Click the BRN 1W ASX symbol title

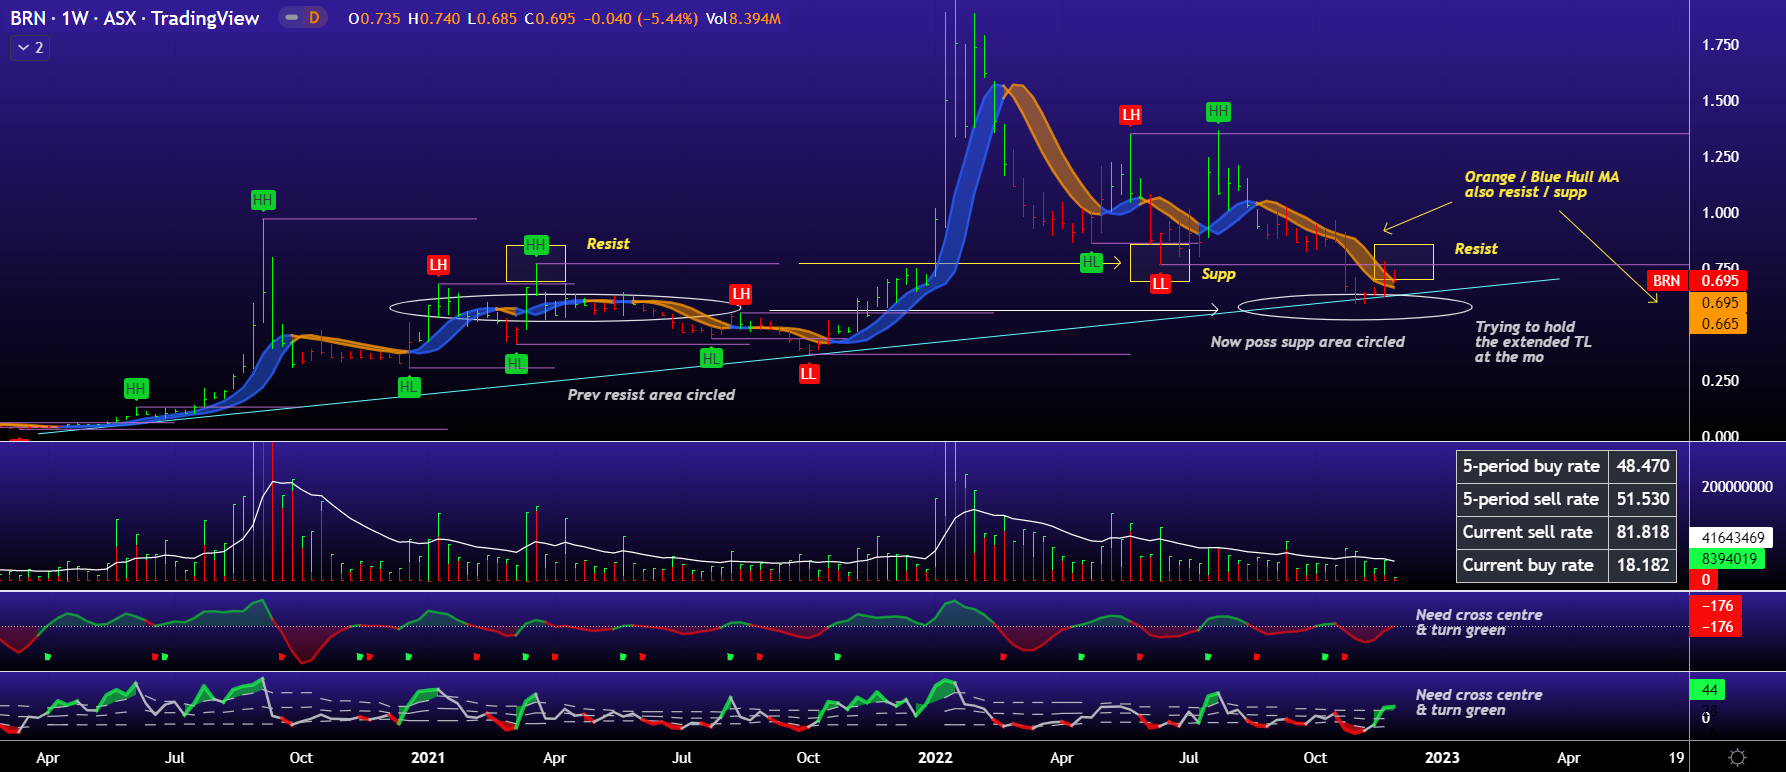[134, 18]
